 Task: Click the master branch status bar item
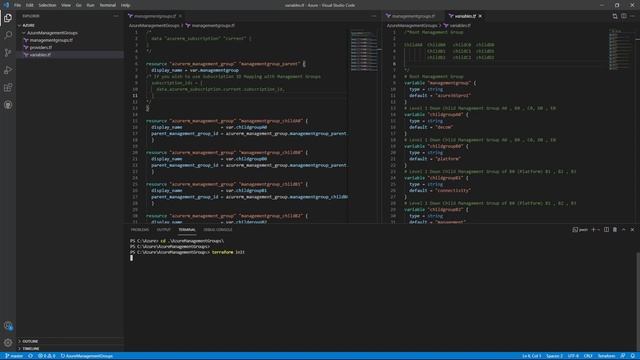click(14, 356)
